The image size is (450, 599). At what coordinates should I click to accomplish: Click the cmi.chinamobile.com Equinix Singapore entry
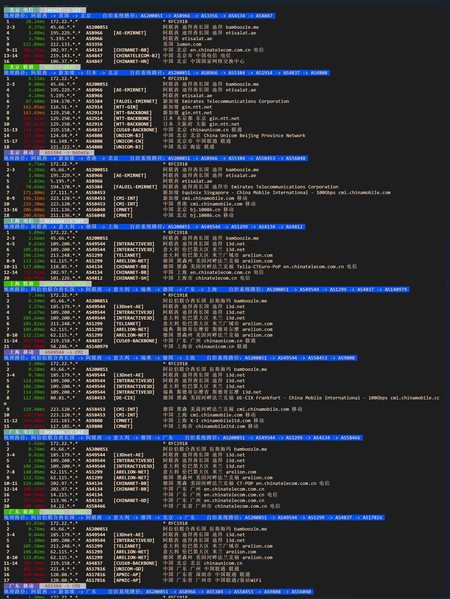[x=284, y=193]
